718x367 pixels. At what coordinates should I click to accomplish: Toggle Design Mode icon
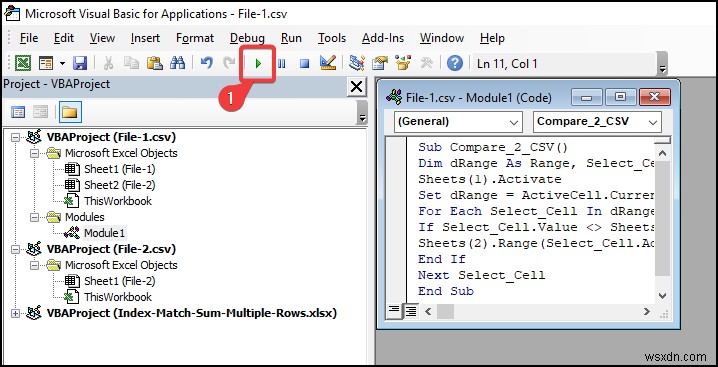point(328,63)
